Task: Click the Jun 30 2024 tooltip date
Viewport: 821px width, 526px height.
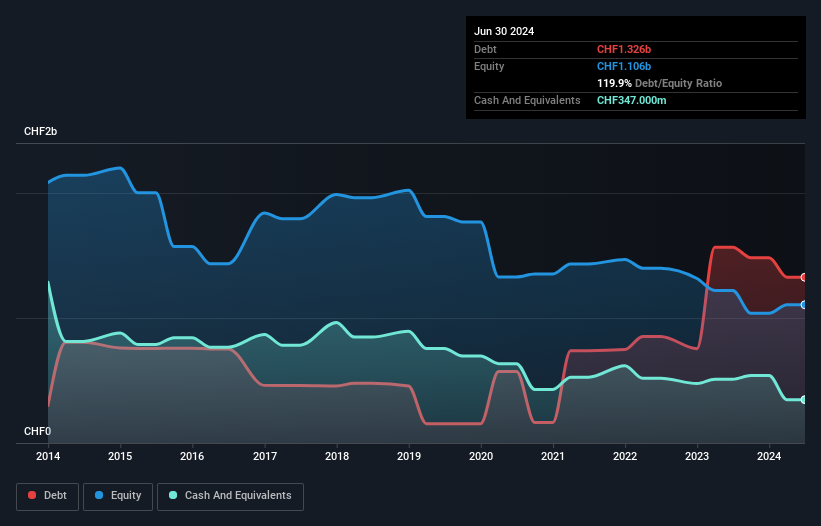Action: coord(504,31)
